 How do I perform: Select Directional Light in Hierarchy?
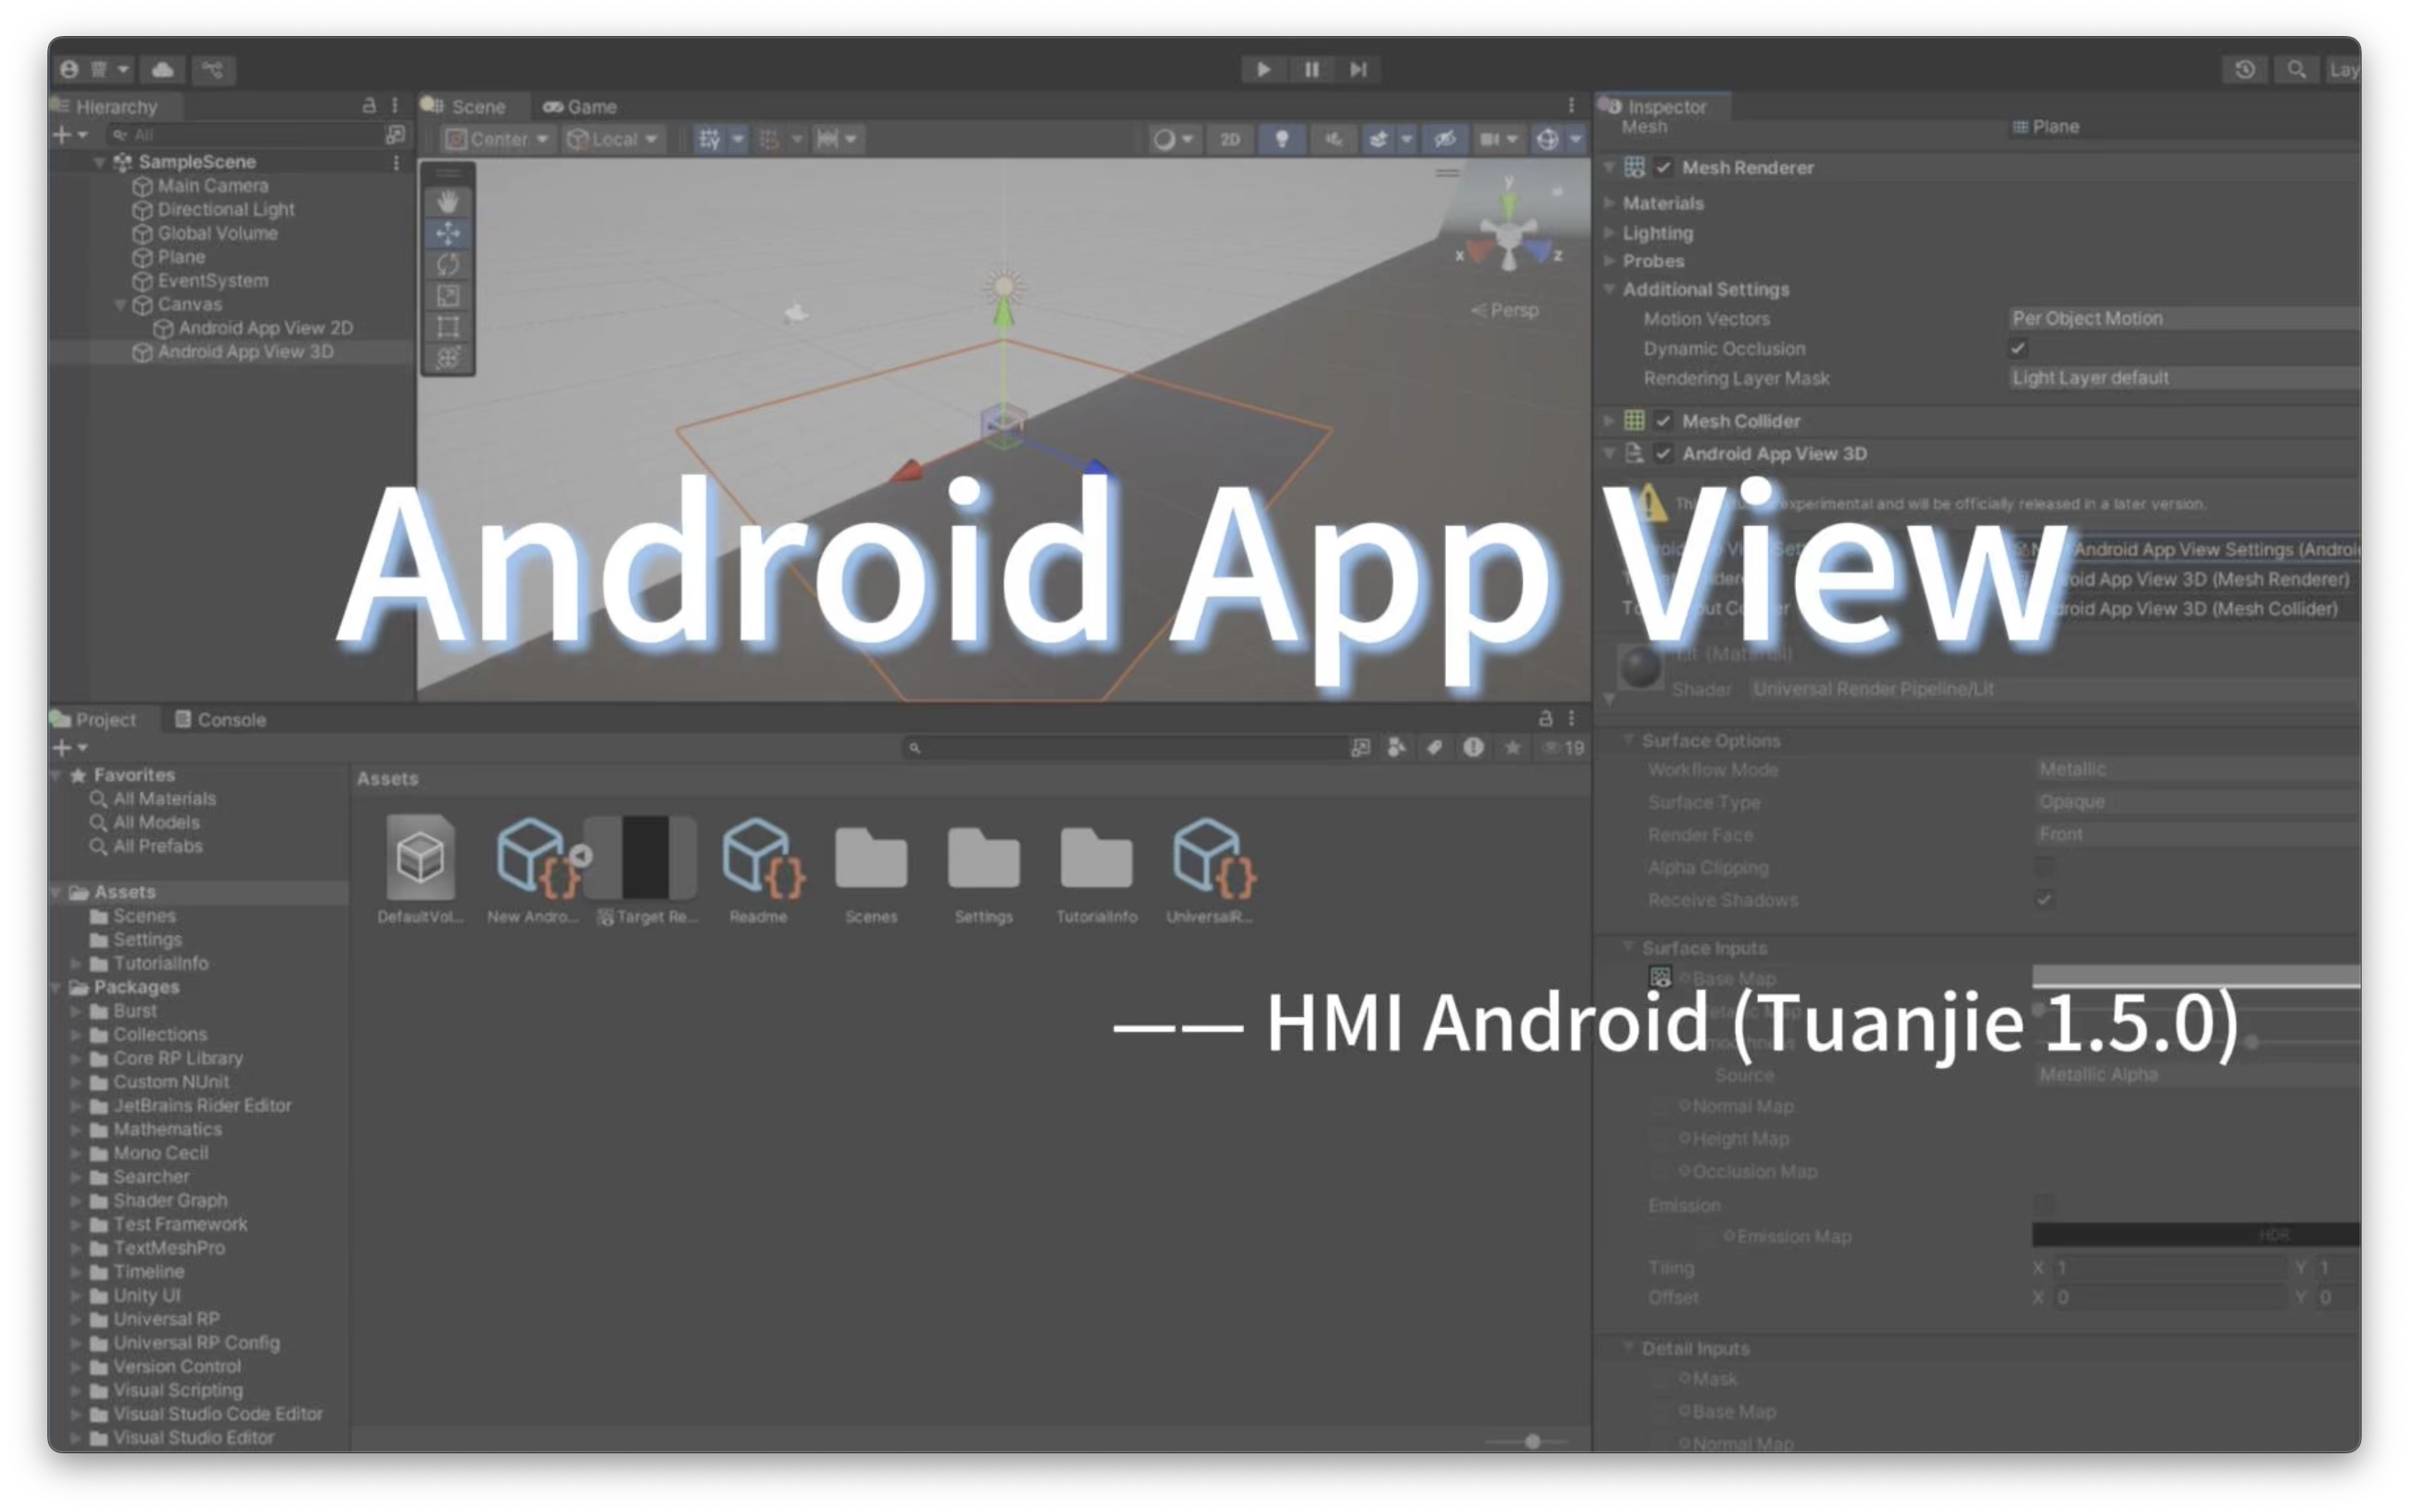pyautogui.click(x=214, y=209)
